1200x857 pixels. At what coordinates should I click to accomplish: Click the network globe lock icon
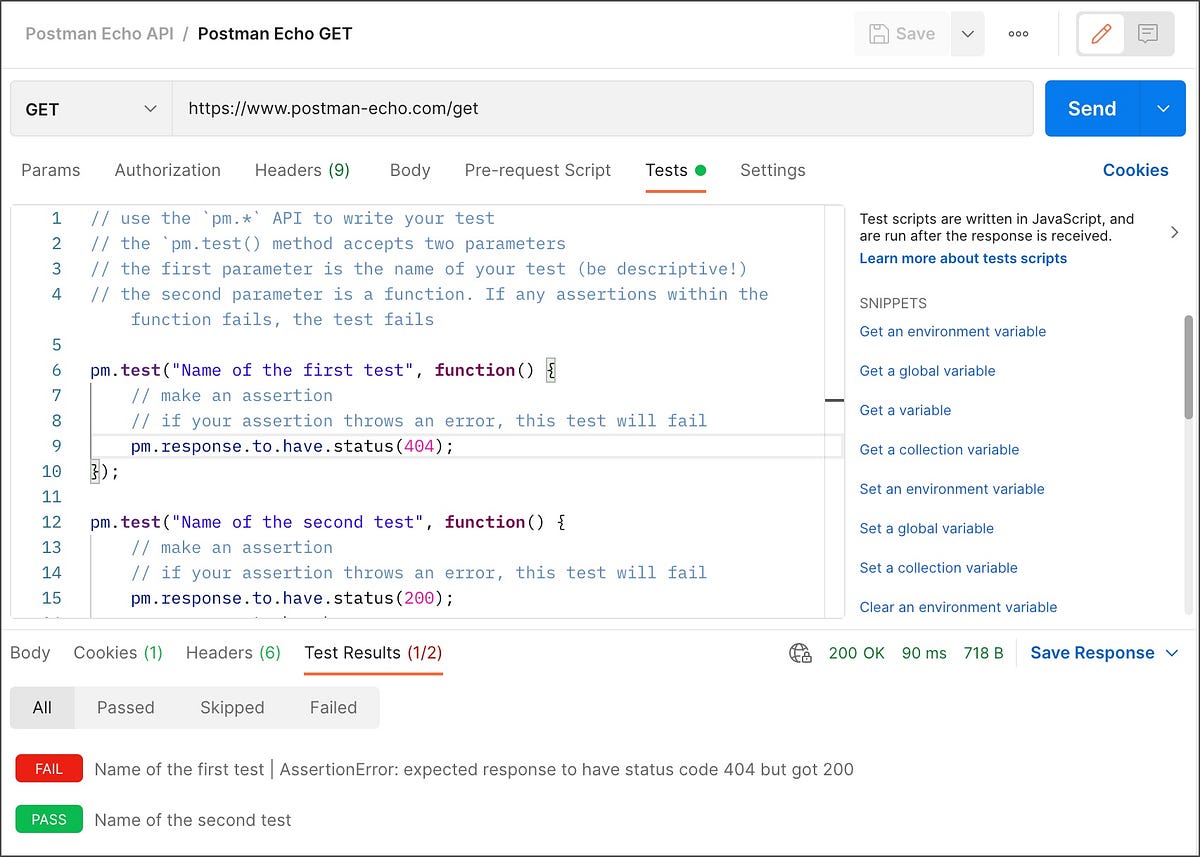(800, 653)
